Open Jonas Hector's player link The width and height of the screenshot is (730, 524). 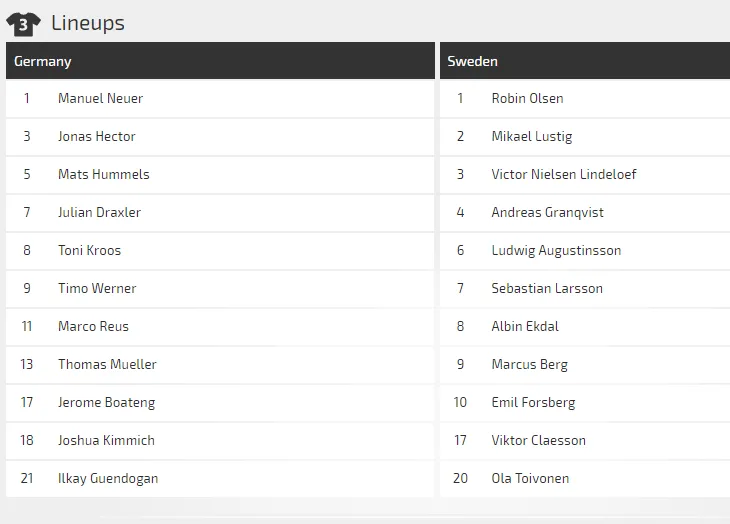[x=96, y=136]
